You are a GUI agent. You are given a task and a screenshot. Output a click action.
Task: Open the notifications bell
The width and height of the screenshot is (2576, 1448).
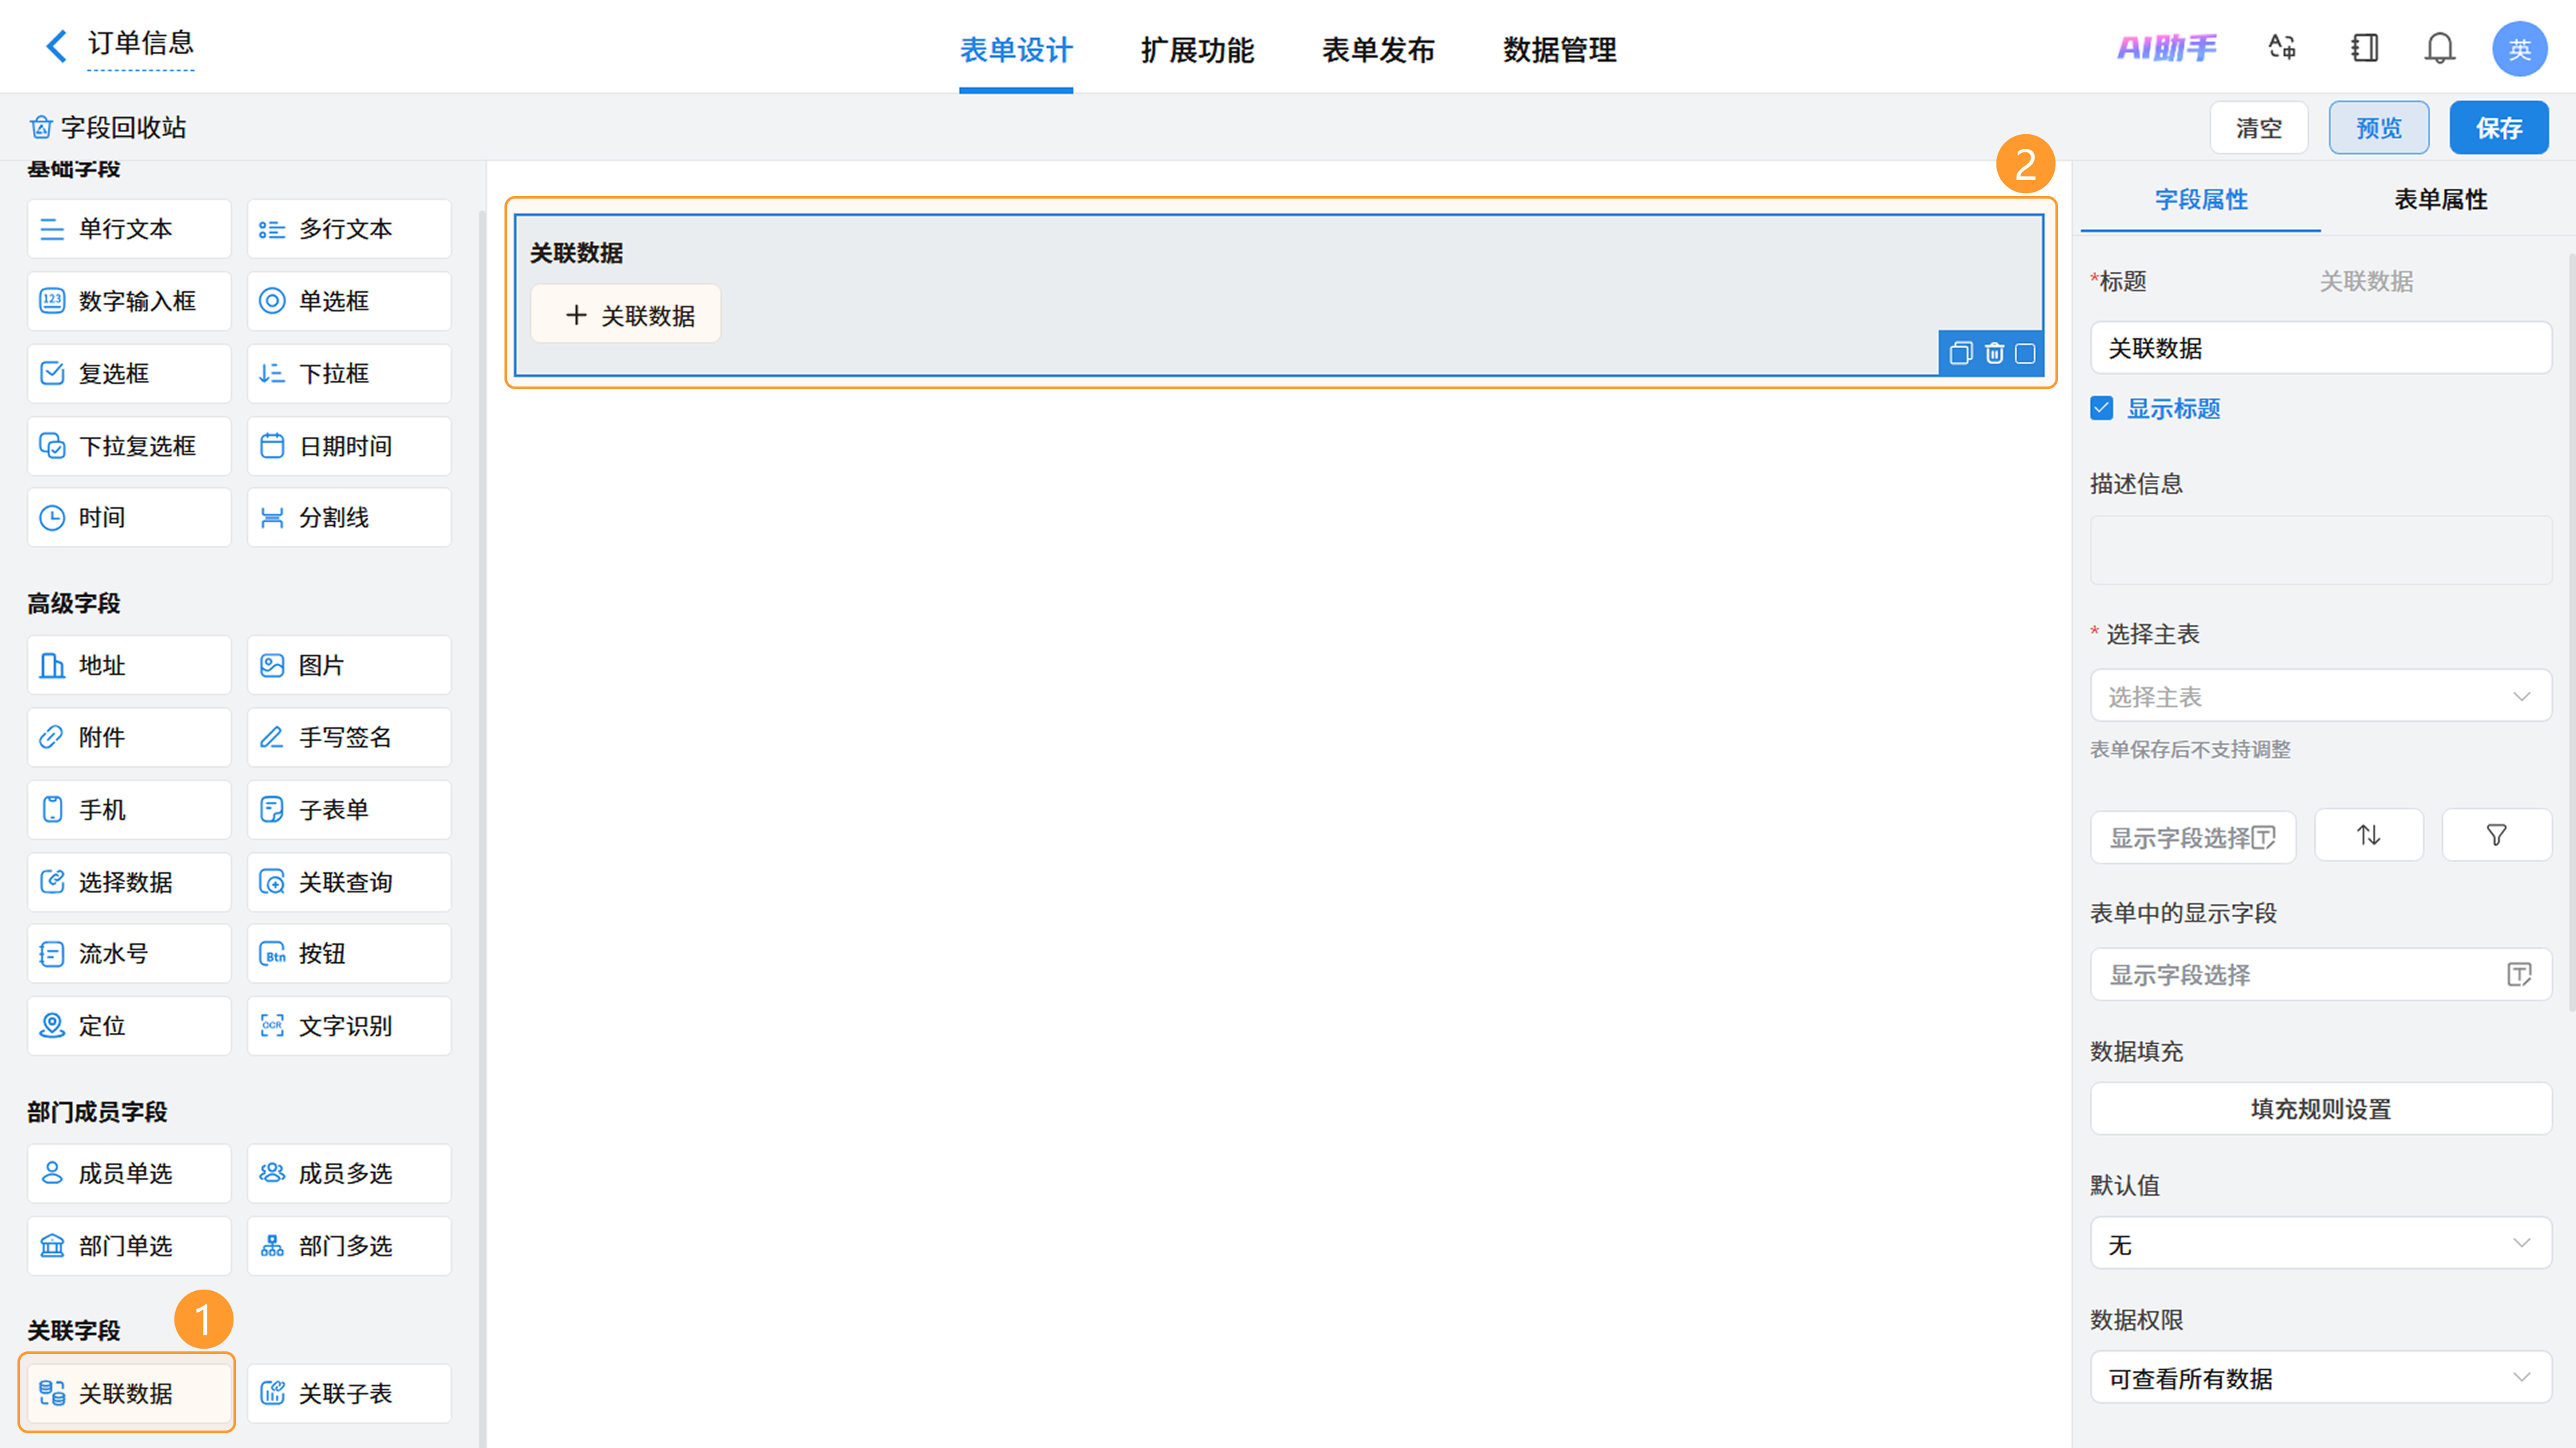point(2440,47)
